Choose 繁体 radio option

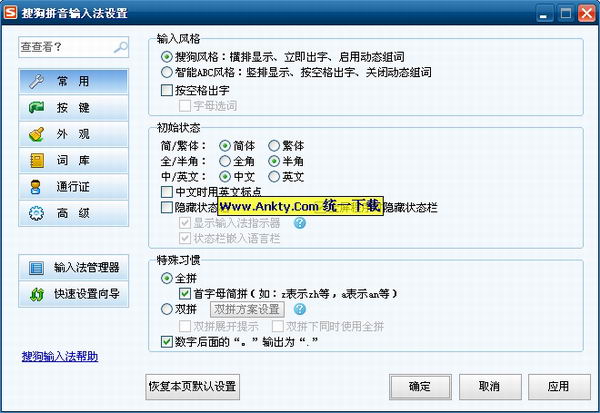coord(274,146)
